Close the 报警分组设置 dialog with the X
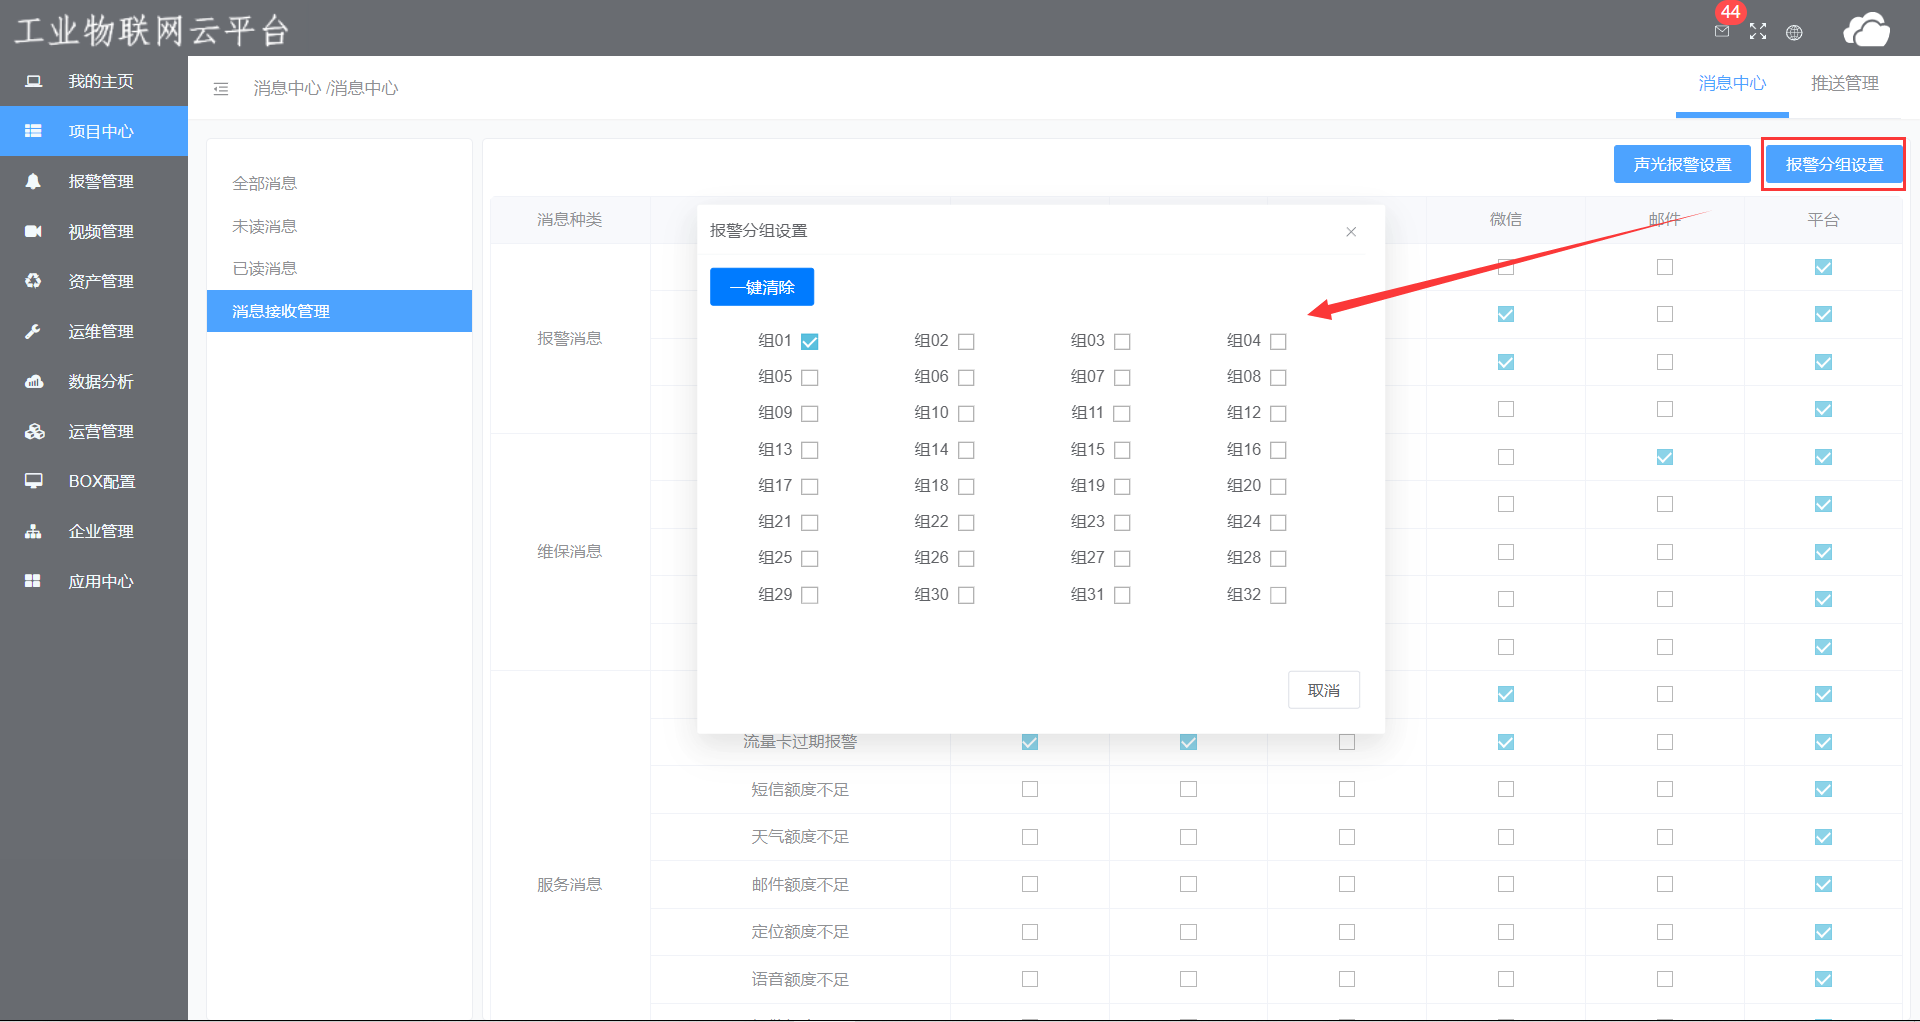 tap(1351, 232)
